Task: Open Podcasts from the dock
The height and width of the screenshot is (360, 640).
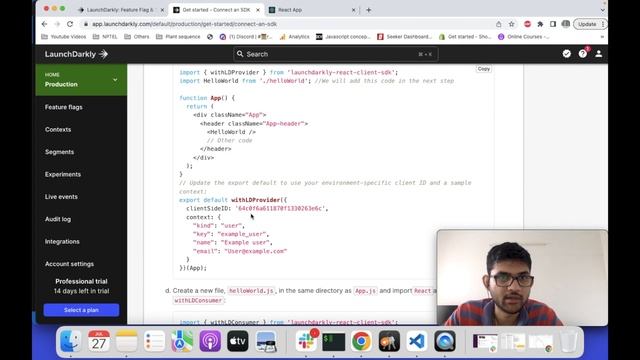Action: click(x=210, y=341)
